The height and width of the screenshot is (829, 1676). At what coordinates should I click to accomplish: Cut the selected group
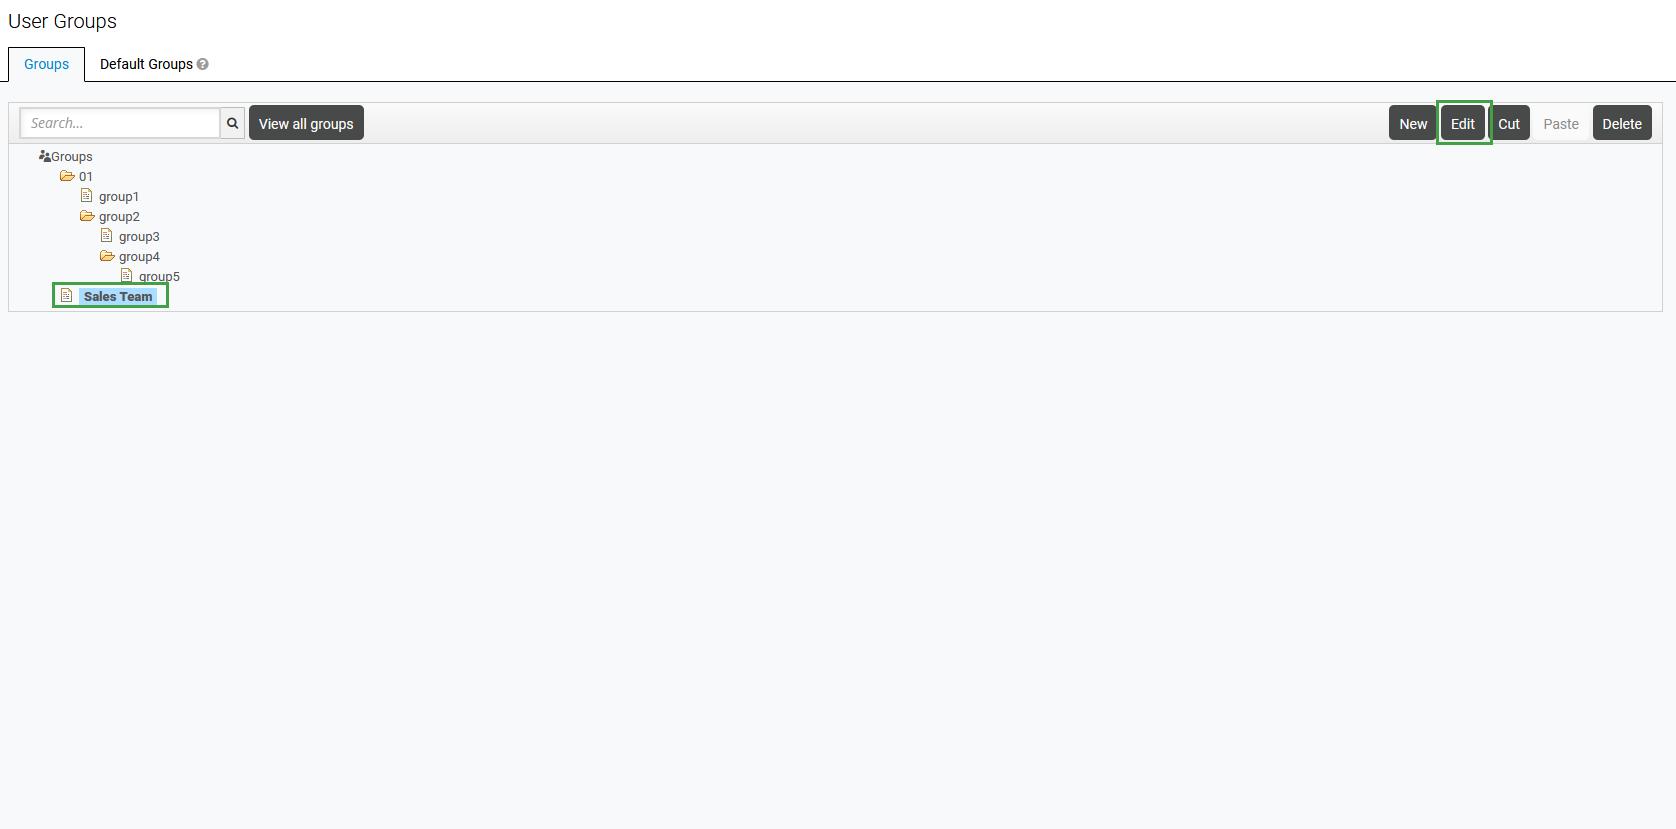(x=1509, y=123)
